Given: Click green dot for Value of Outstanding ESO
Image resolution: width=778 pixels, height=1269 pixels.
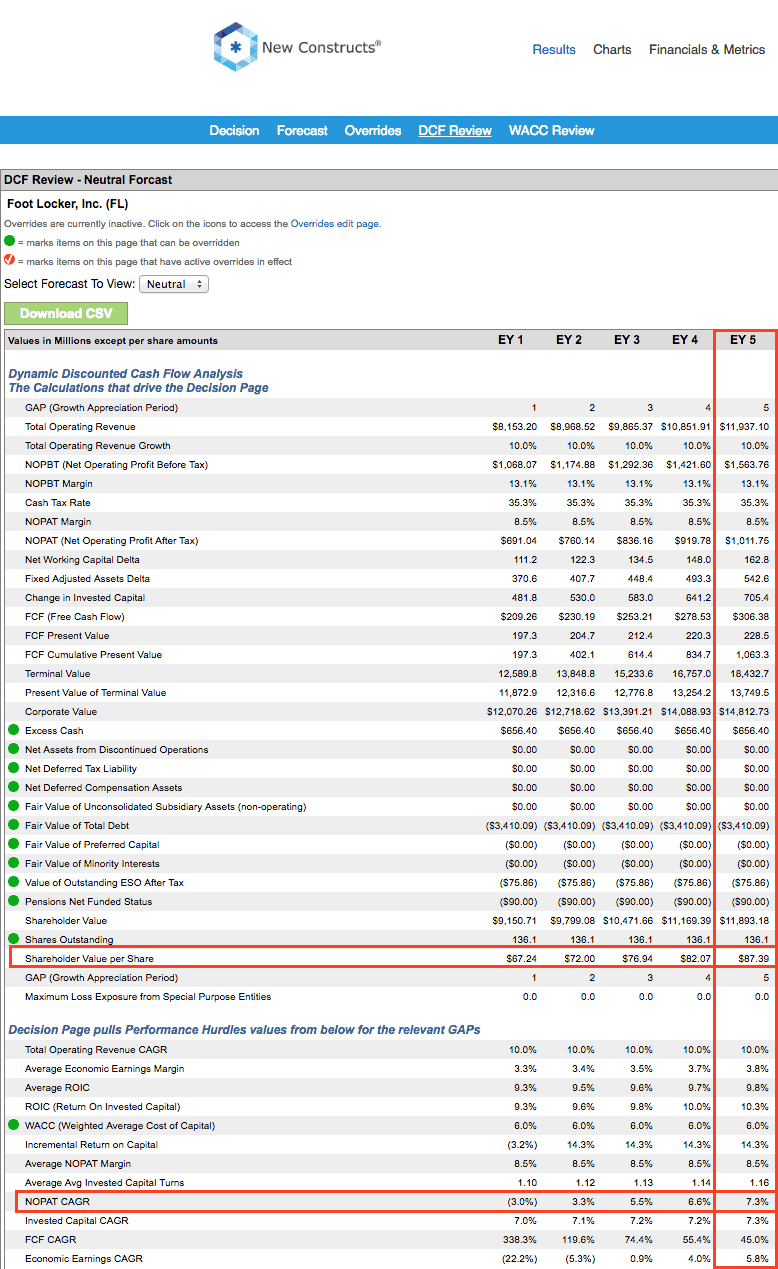Looking at the screenshot, I should point(13,882).
